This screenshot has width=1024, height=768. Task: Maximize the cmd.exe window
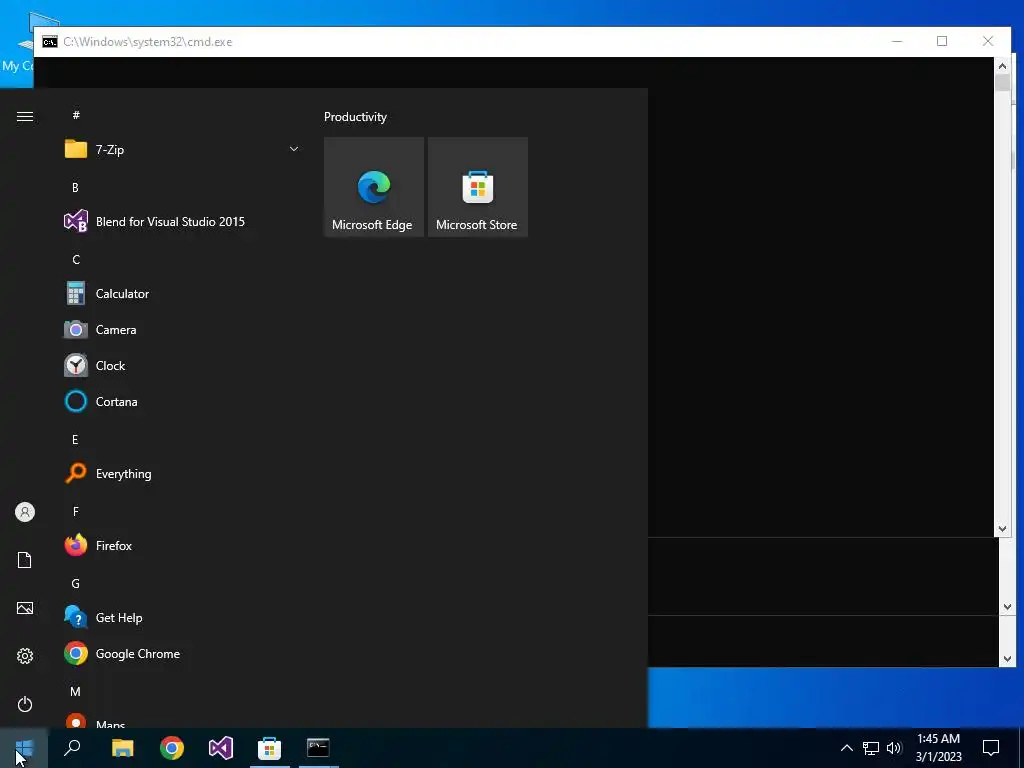coord(942,41)
